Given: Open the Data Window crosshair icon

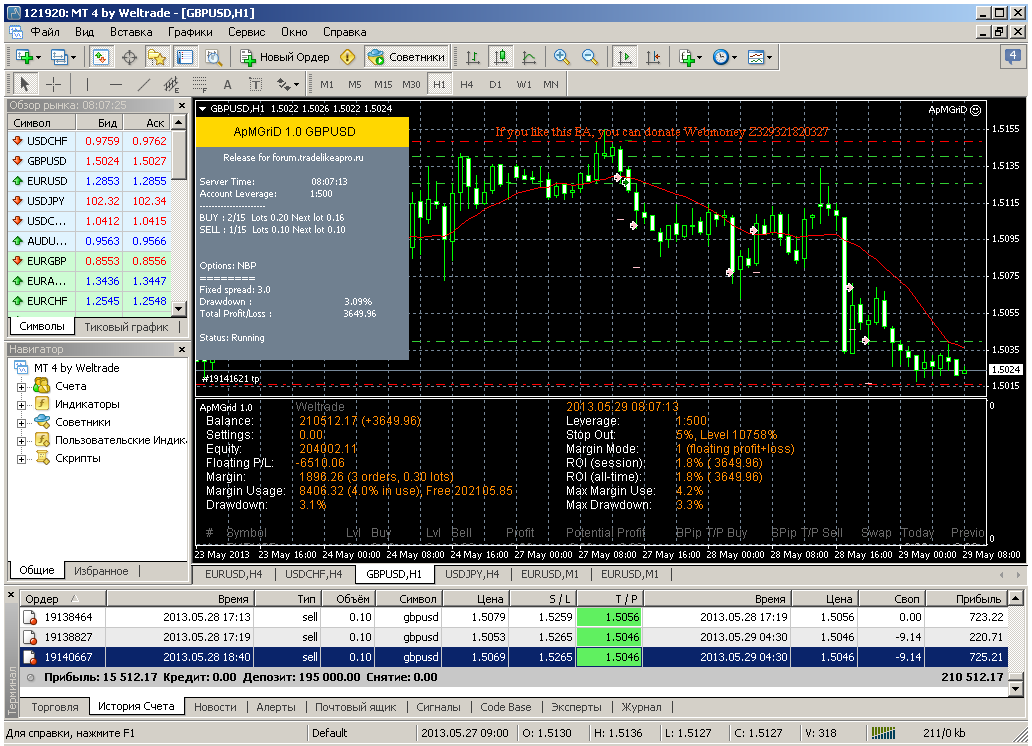Looking at the screenshot, I should coord(130,57).
